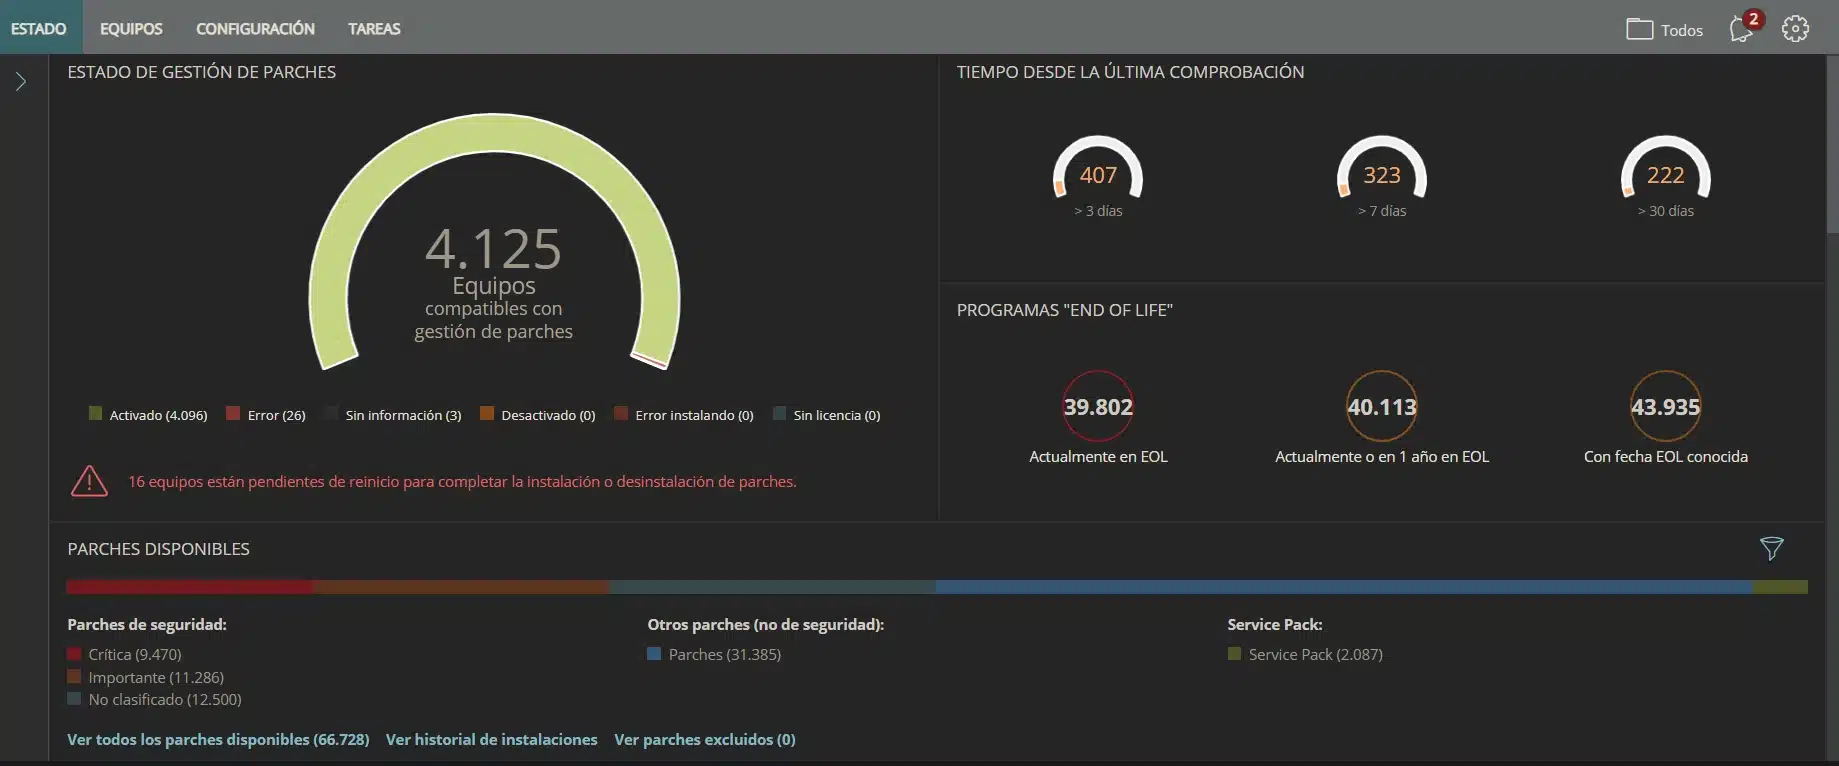Click the Activado (4.096) legend swatch
The height and width of the screenshot is (766, 1839).
click(96, 414)
